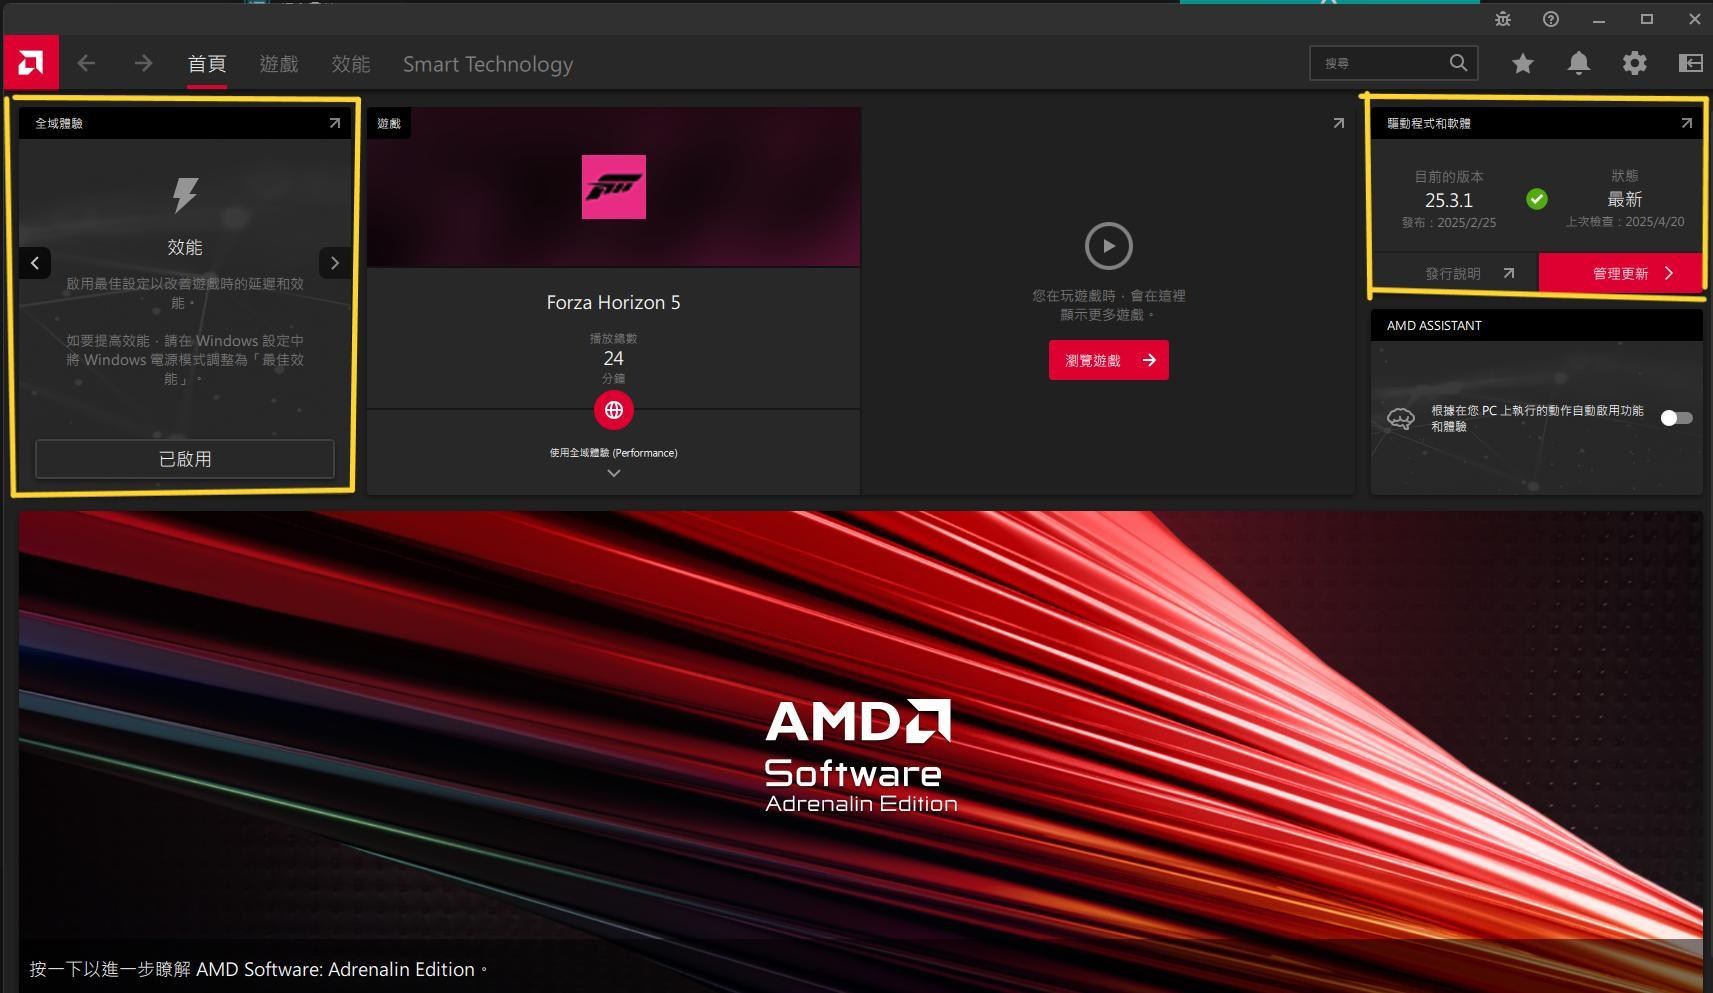The width and height of the screenshot is (1713, 993).
Task: Click the version number 25.3.1
Action: [x=1449, y=200]
